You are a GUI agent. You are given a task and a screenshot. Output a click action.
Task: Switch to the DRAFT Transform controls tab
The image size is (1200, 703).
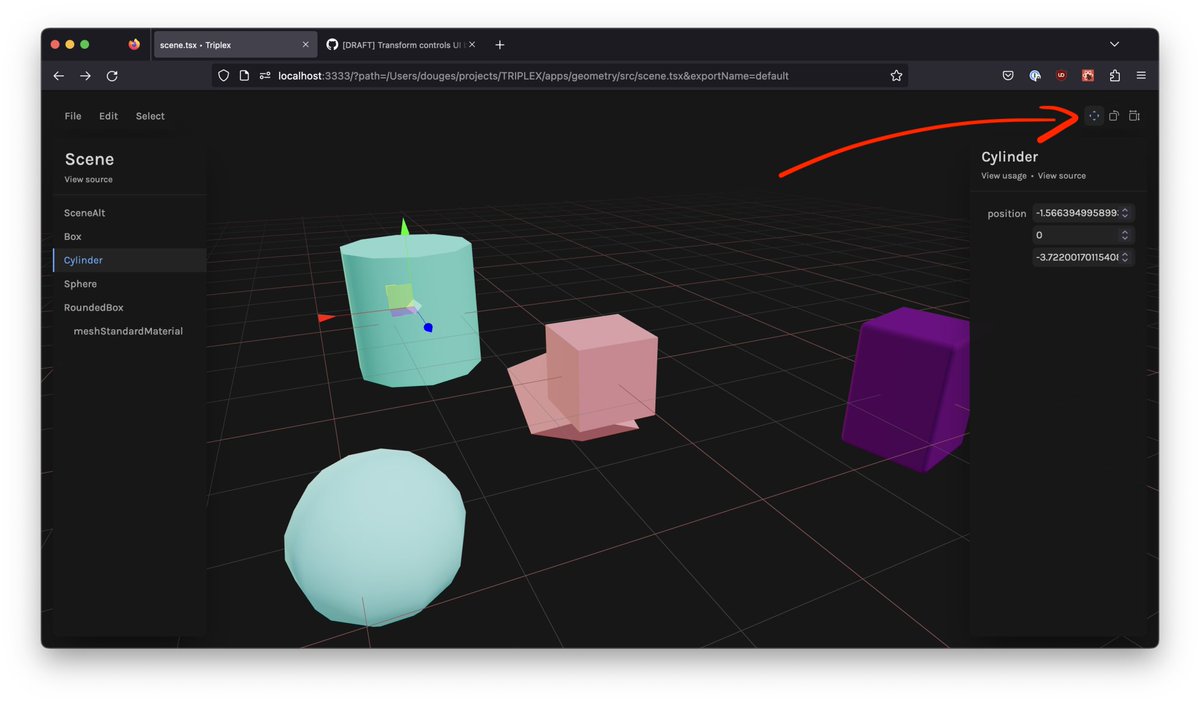tap(403, 45)
